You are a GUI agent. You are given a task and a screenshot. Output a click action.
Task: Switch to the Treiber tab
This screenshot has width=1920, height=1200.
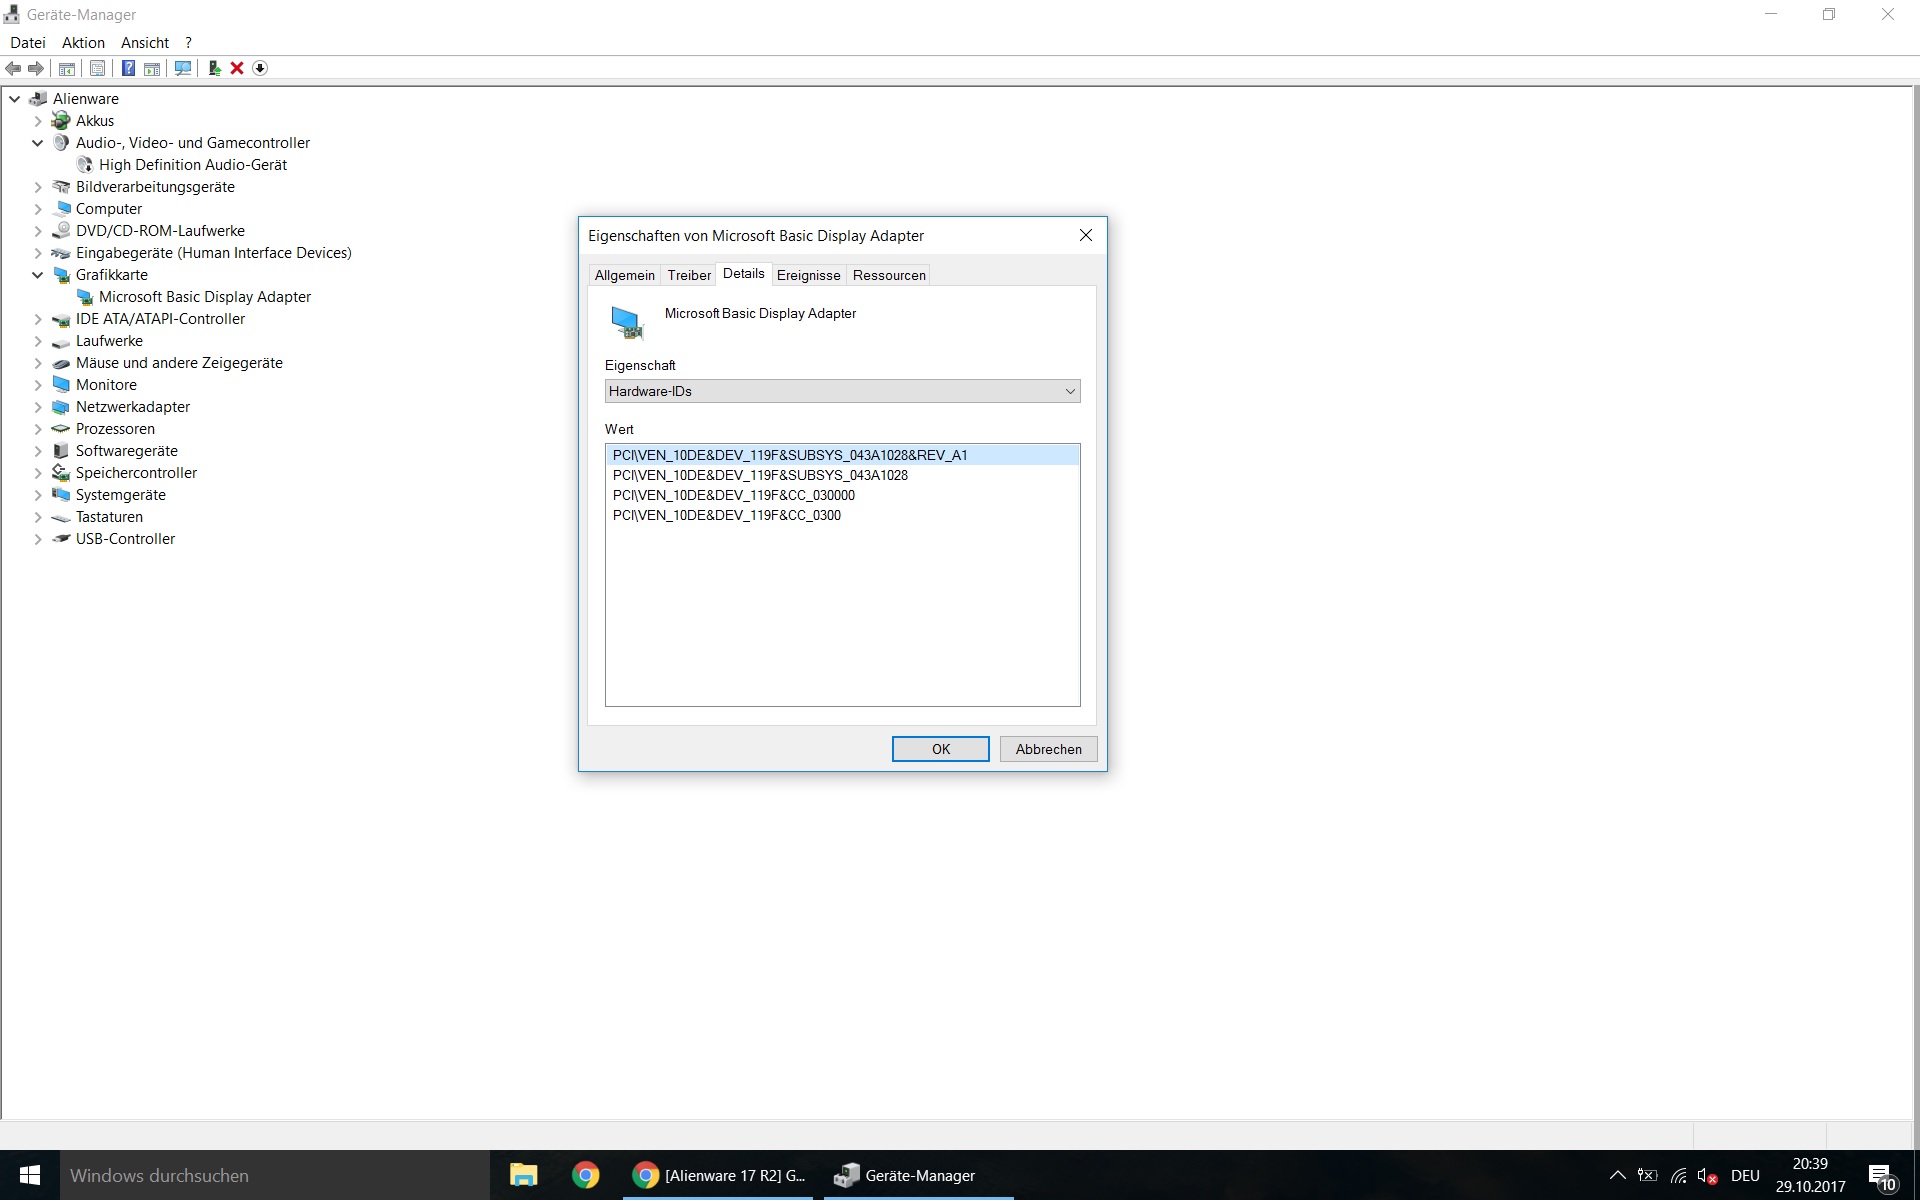(x=689, y=275)
